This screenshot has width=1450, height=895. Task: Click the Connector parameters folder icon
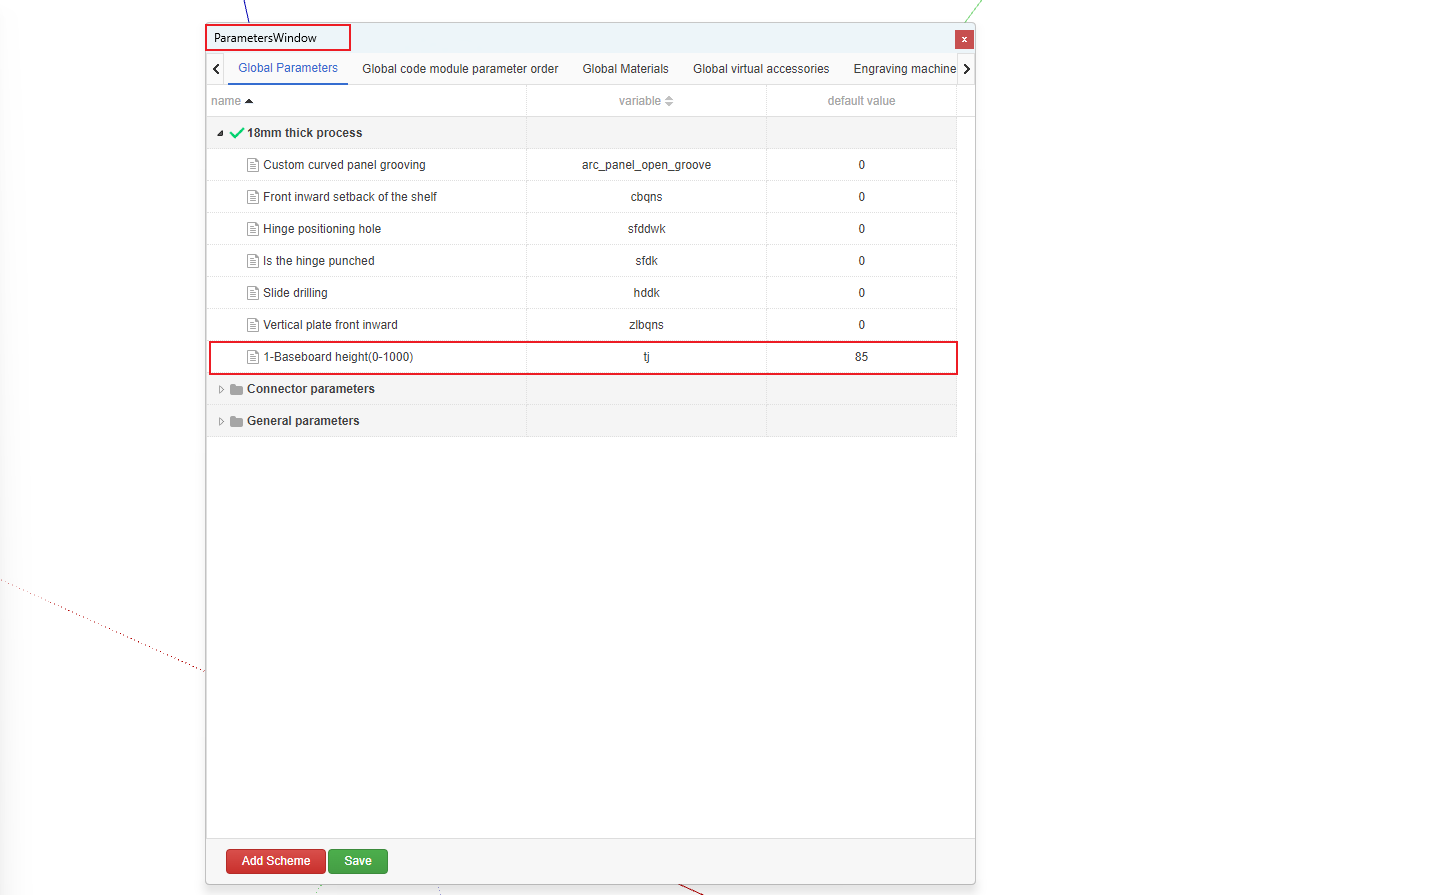[237, 389]
